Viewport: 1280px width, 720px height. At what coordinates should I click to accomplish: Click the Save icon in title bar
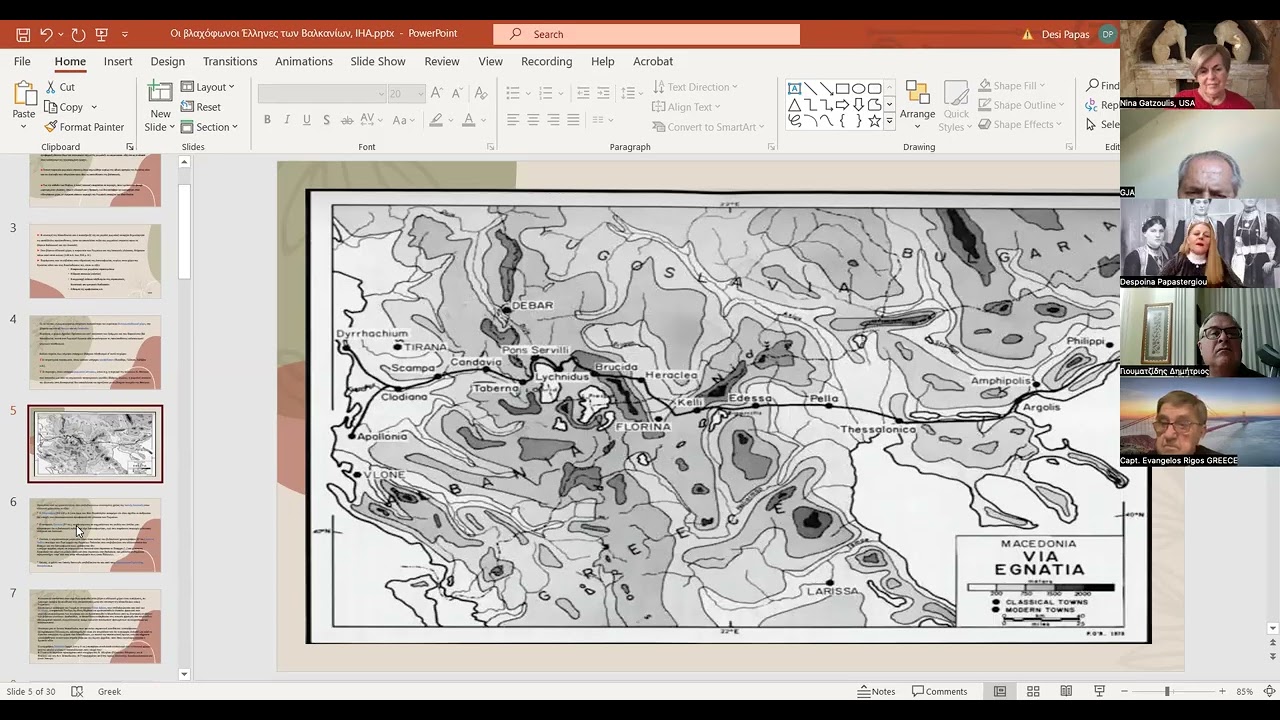click(x=23, y=34)
